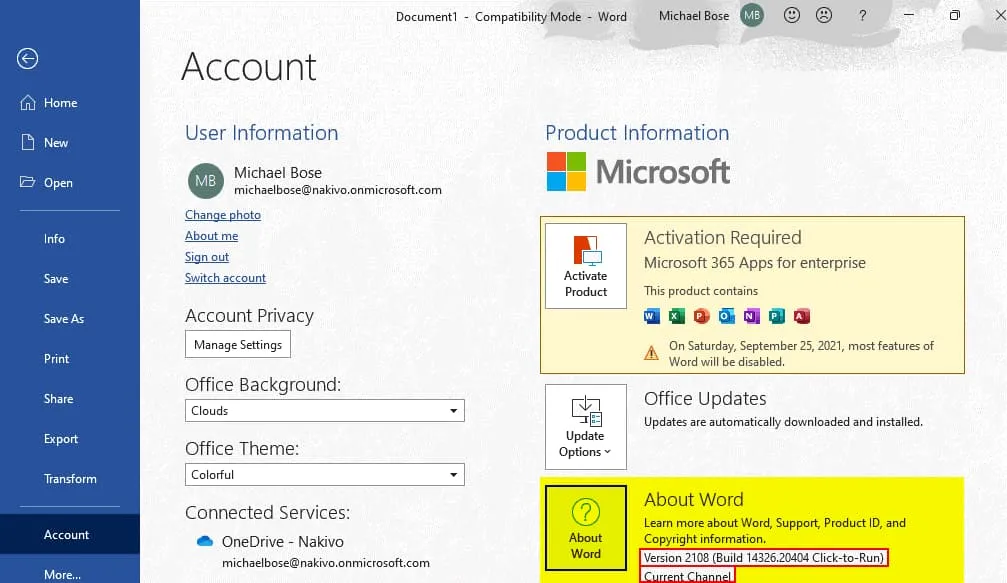Click the Switch account link
Image resolution: width=1007 pixels, height=583 pixels.
click(225, 278)
